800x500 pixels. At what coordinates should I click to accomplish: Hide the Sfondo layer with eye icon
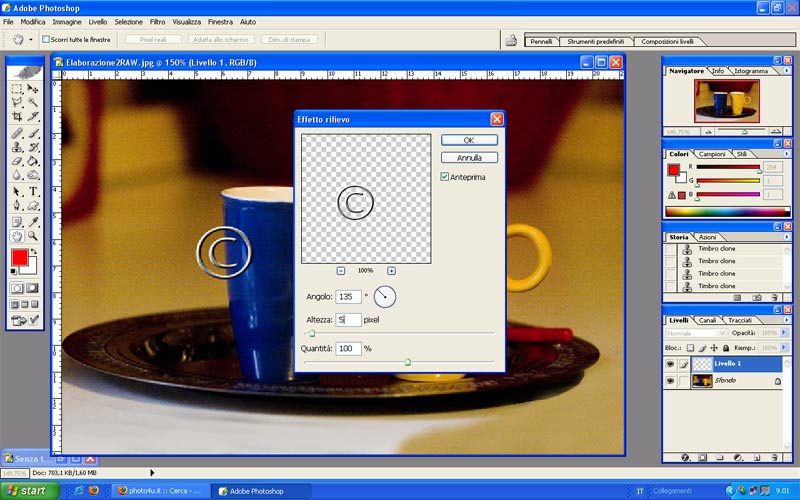click(x=670, y=381)
